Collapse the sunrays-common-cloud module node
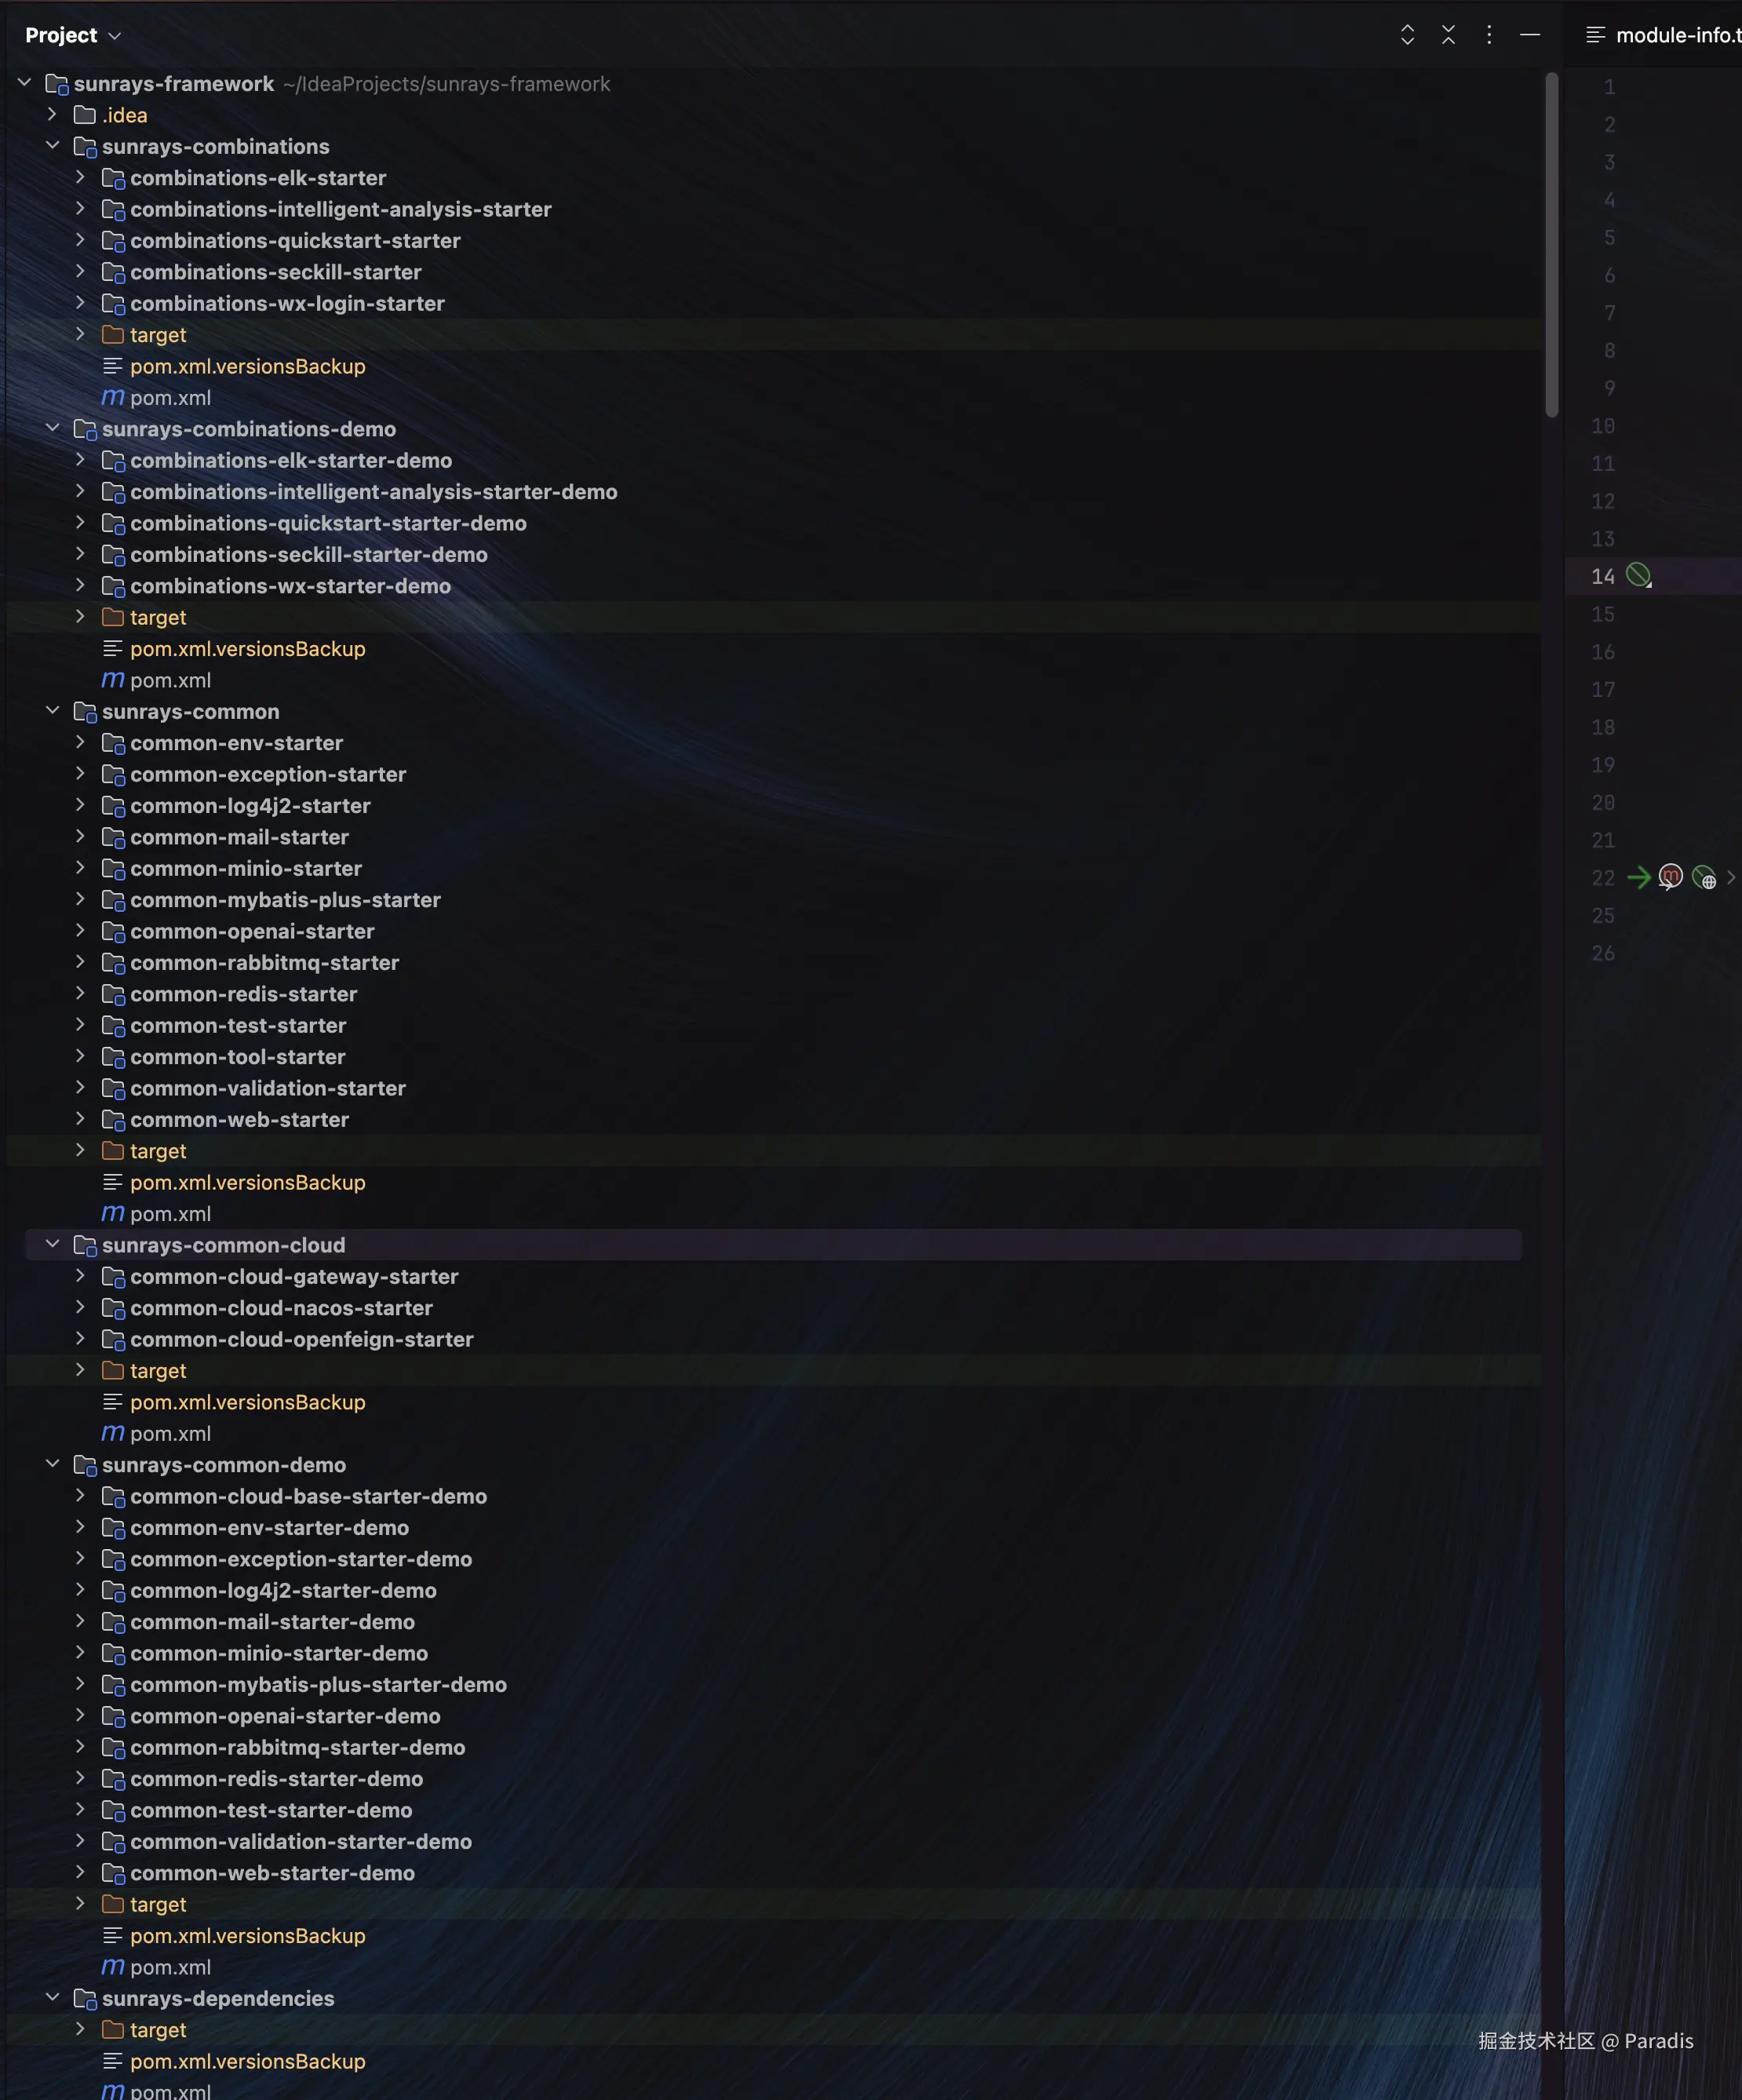This screenshot has height=2100, width=1742. point(53,1244)
